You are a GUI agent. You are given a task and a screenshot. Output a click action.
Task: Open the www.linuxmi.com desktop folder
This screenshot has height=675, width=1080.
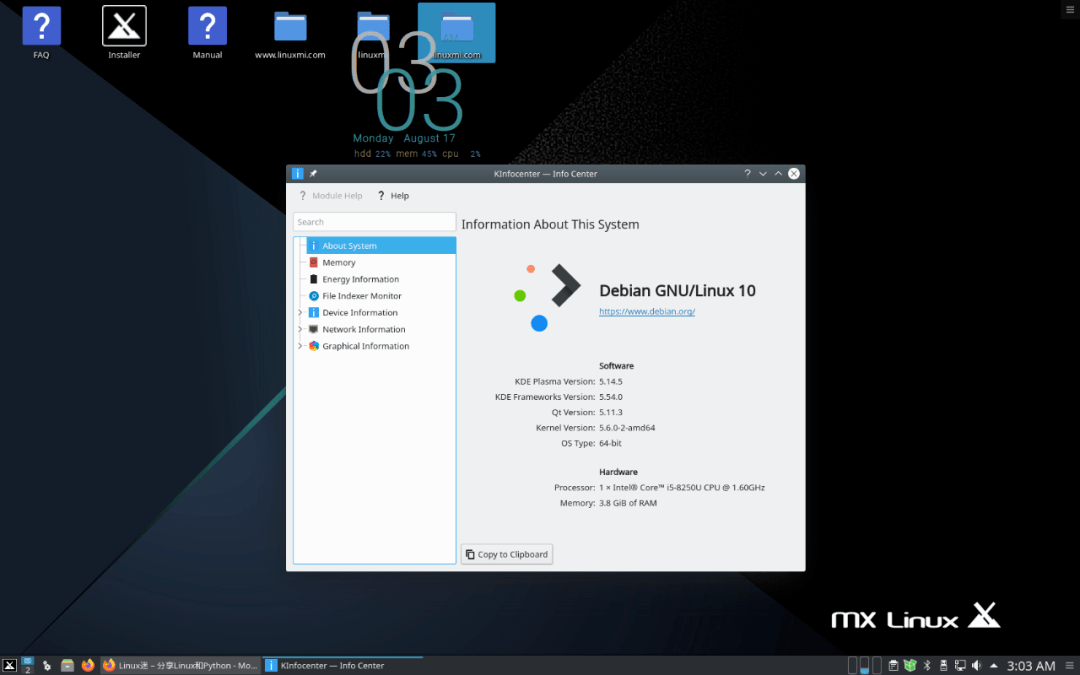point(290,34)
